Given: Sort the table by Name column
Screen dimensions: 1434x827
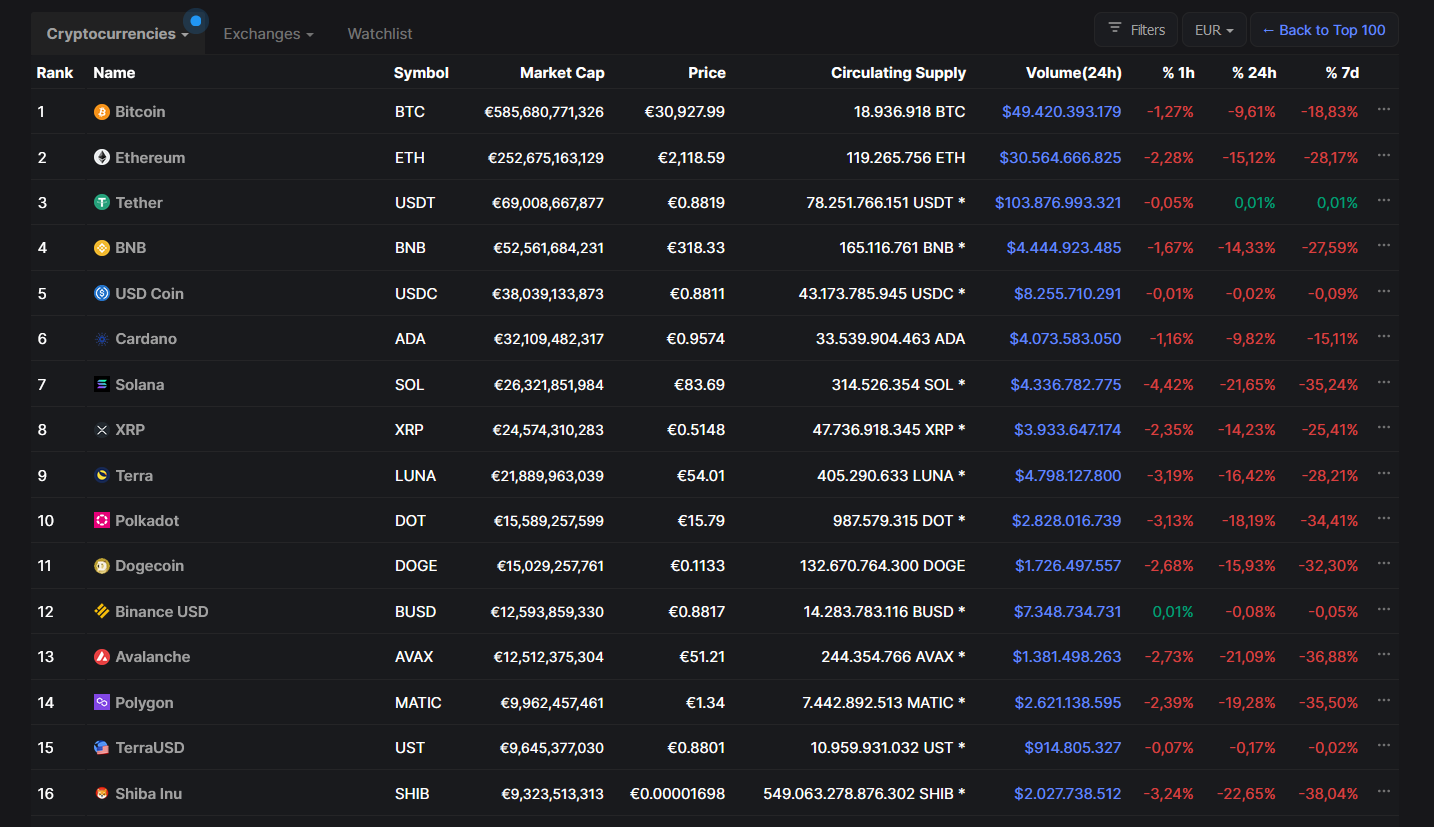Looking at the screenshot, I should [114, 73].
